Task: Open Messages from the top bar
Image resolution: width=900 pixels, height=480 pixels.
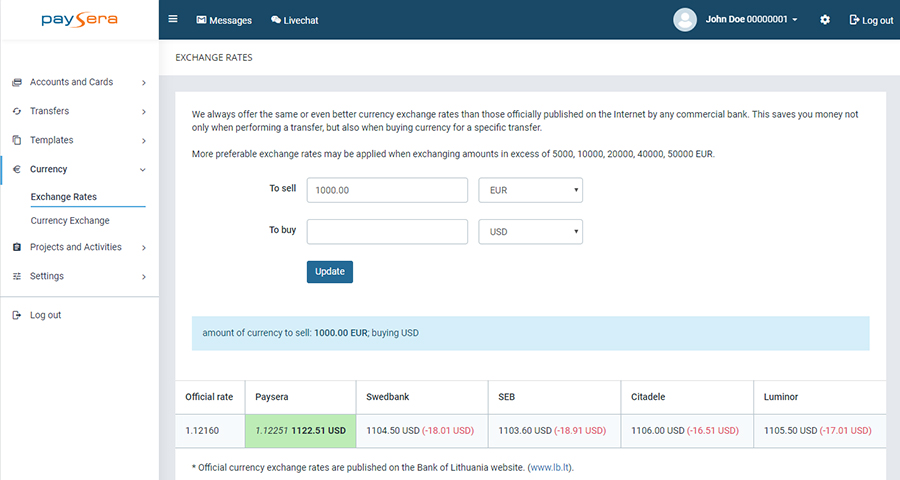Action: (x=224, y=20)
